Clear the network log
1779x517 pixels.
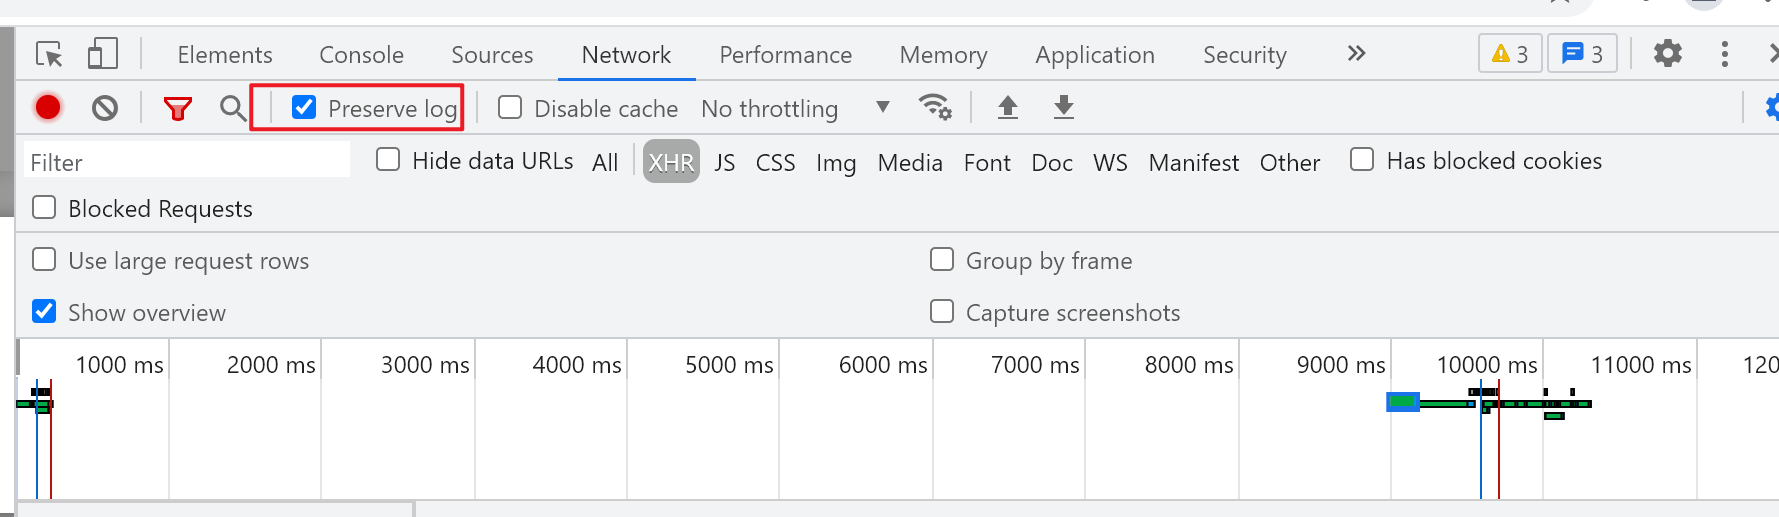(x=105, y=107)
